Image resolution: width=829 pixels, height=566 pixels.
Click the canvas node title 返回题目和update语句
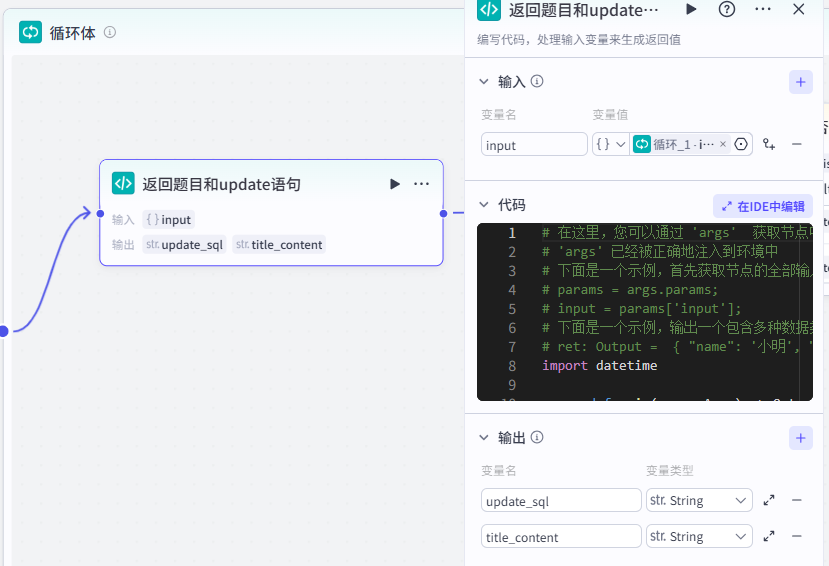coord(221,184)
